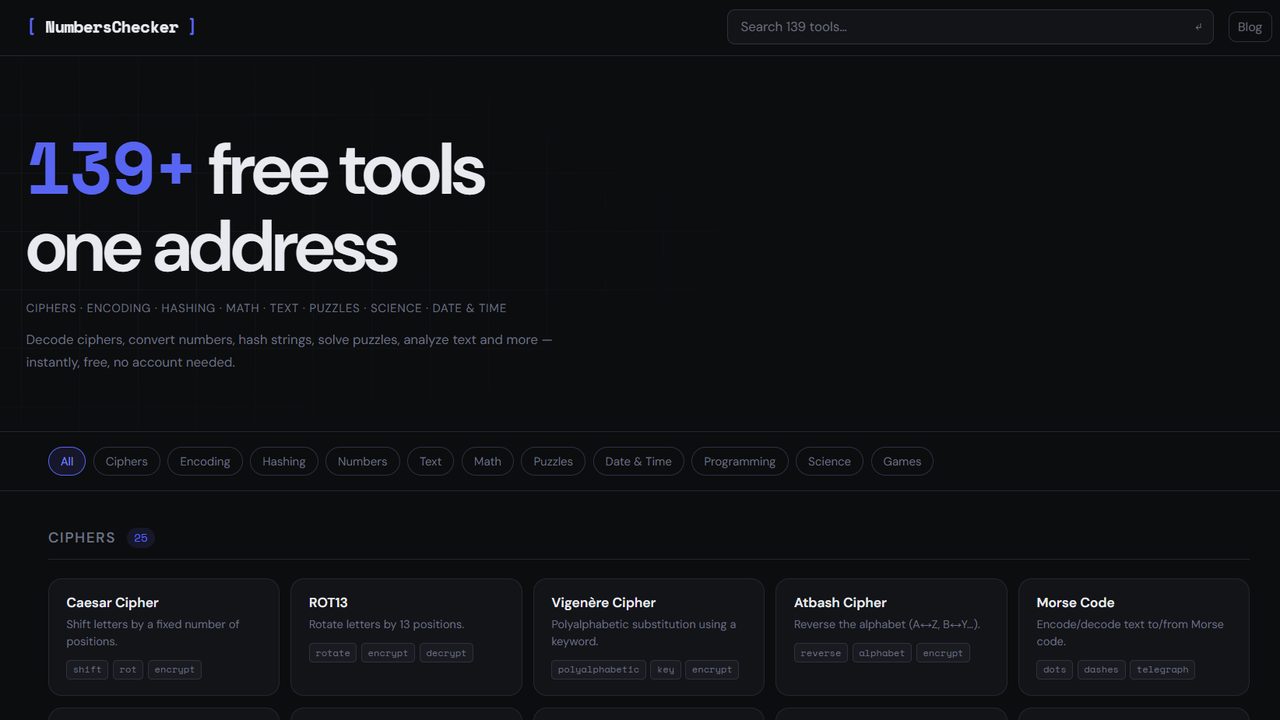Image resolution: width=1280 pixels, height=720 pixels.
Task: Open the Blog page
Action: coord(1250,27)
